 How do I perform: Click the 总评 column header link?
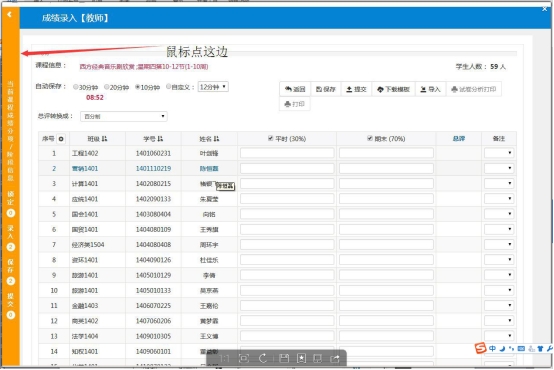tap(459, 139)
